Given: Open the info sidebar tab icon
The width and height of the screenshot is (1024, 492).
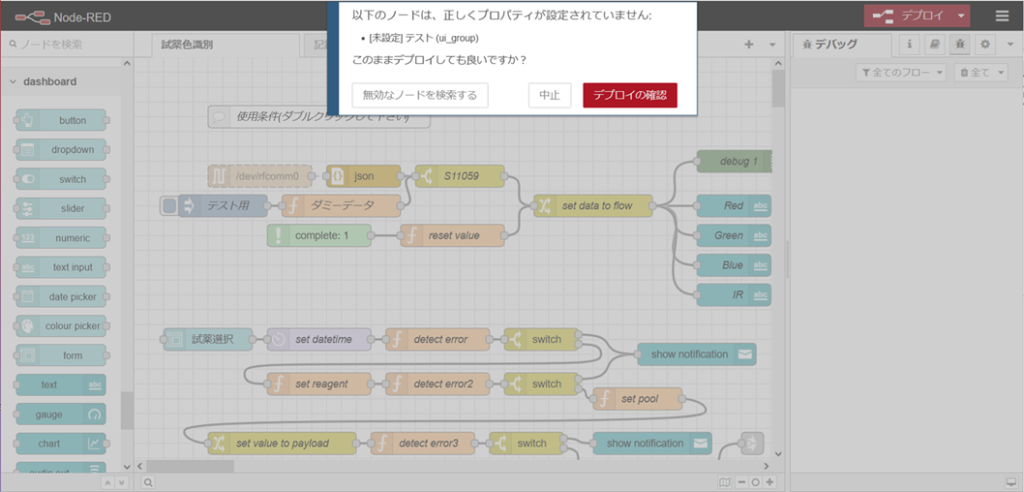Looking at the screenshot, I should [x=909, y=45].
